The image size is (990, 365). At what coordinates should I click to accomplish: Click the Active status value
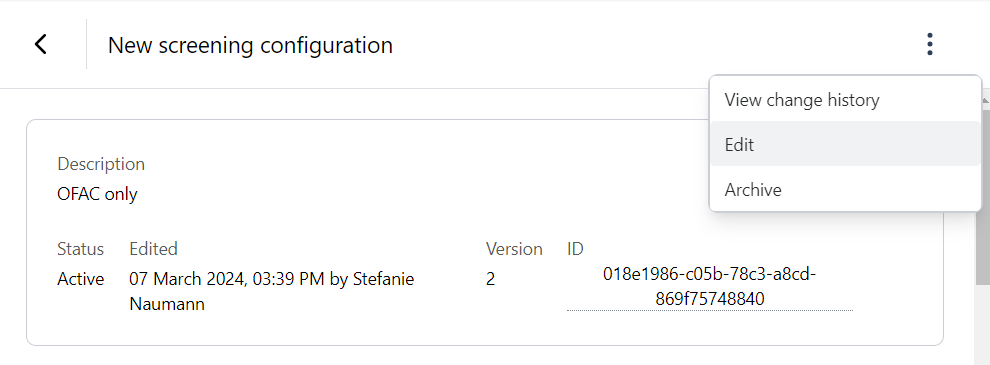click(81, 278)
